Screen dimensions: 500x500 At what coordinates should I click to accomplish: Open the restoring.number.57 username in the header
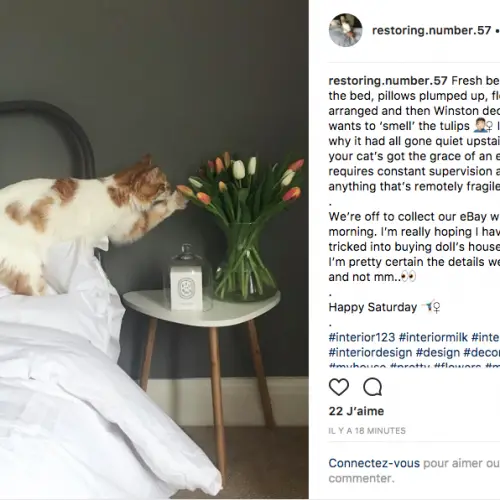click(431, 30)
